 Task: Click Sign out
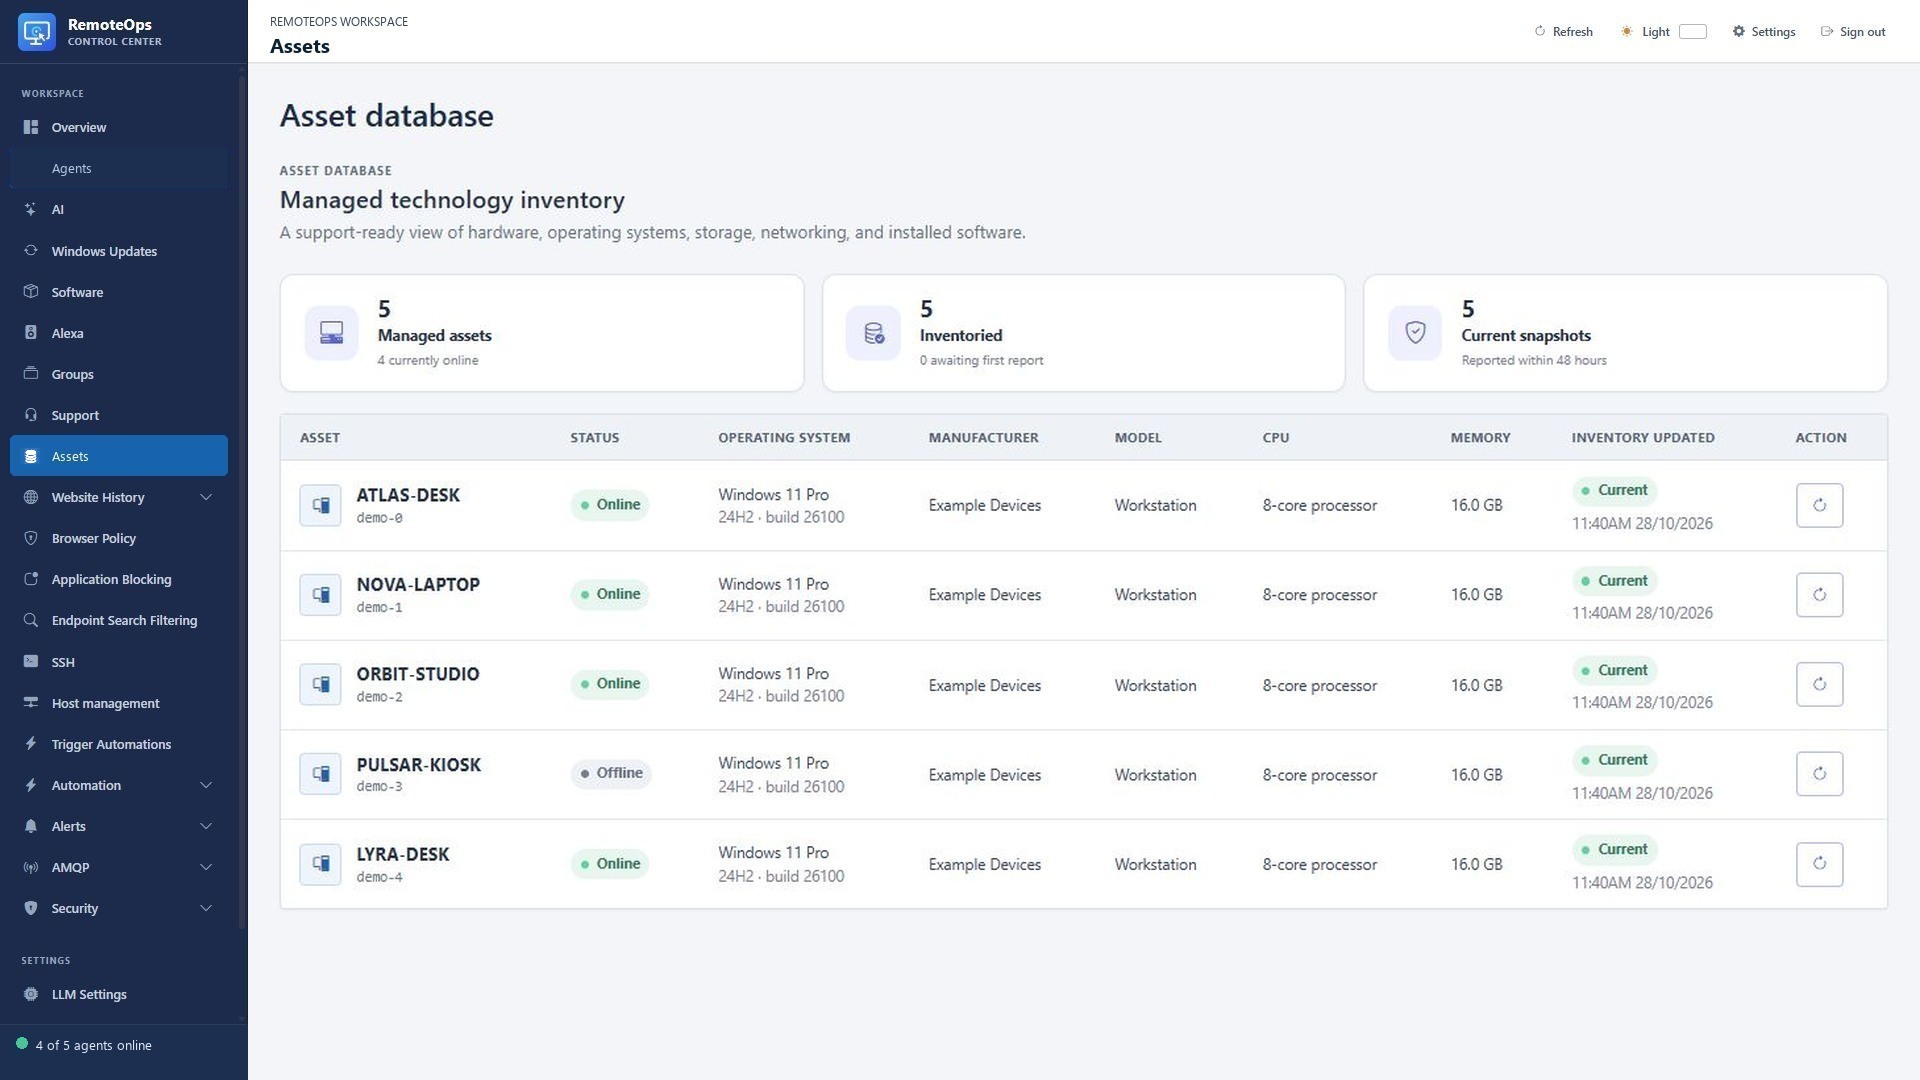pyautogui.click(x=1853, y=32)
